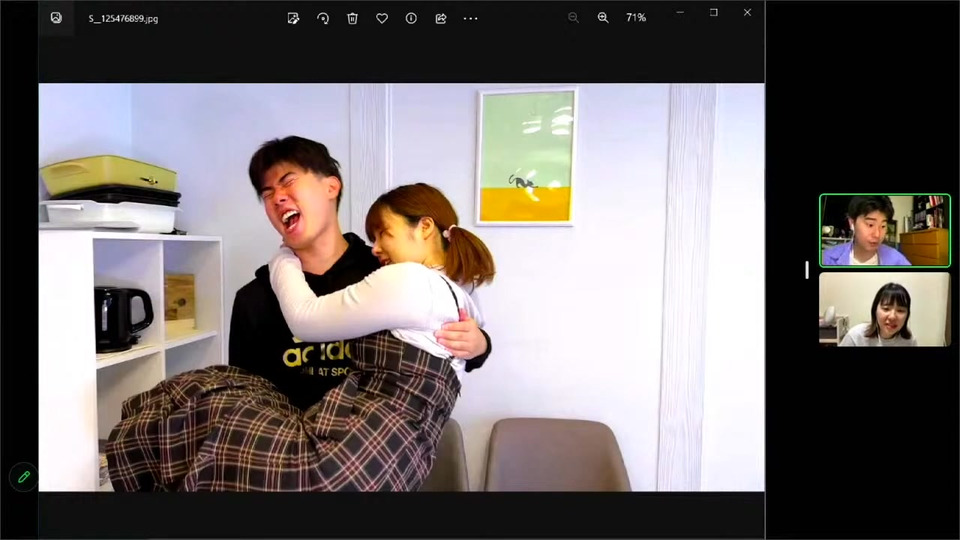This screenshot has height=540, width=960.
Task: Click the white handle beside the video thumbnails
Action: [807, 270]
